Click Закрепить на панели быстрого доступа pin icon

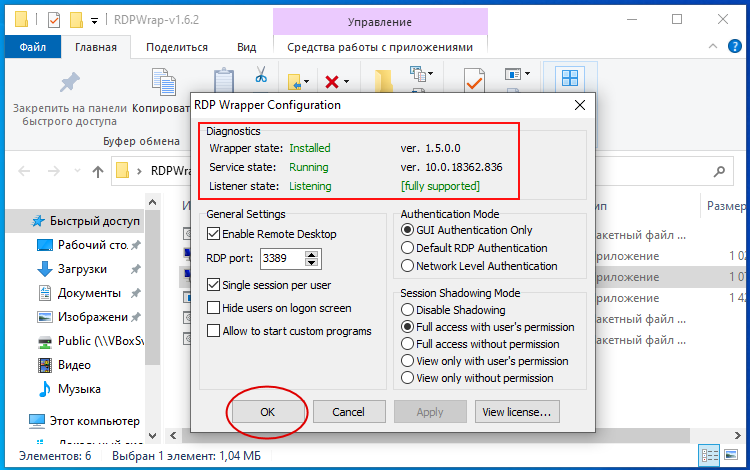point(70,82)
